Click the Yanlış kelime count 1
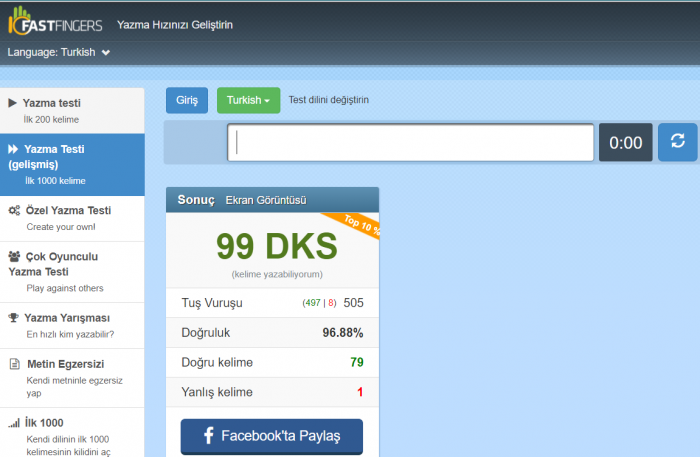Image resolution: width=700 pixels, height=457 pixels. point(360,392)
